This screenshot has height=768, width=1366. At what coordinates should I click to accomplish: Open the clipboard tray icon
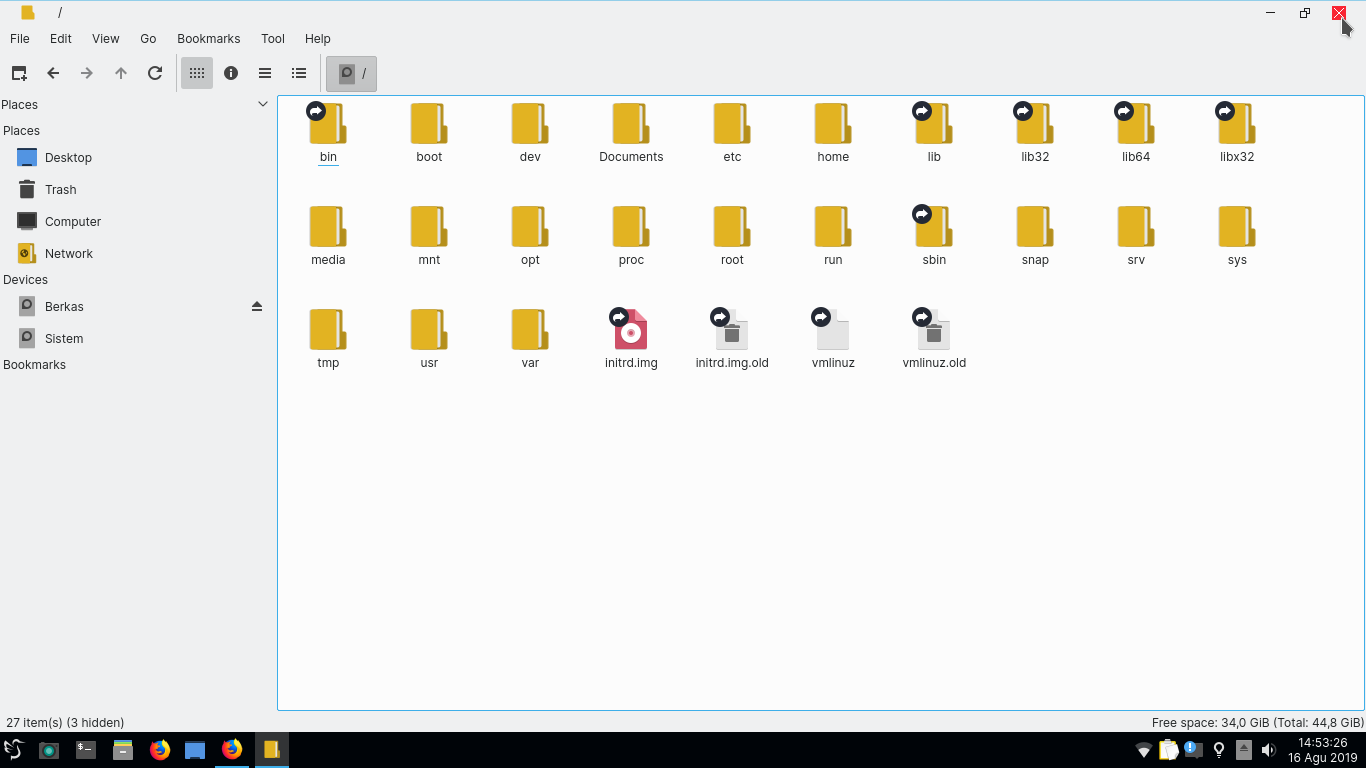(x=1169, y=750)
